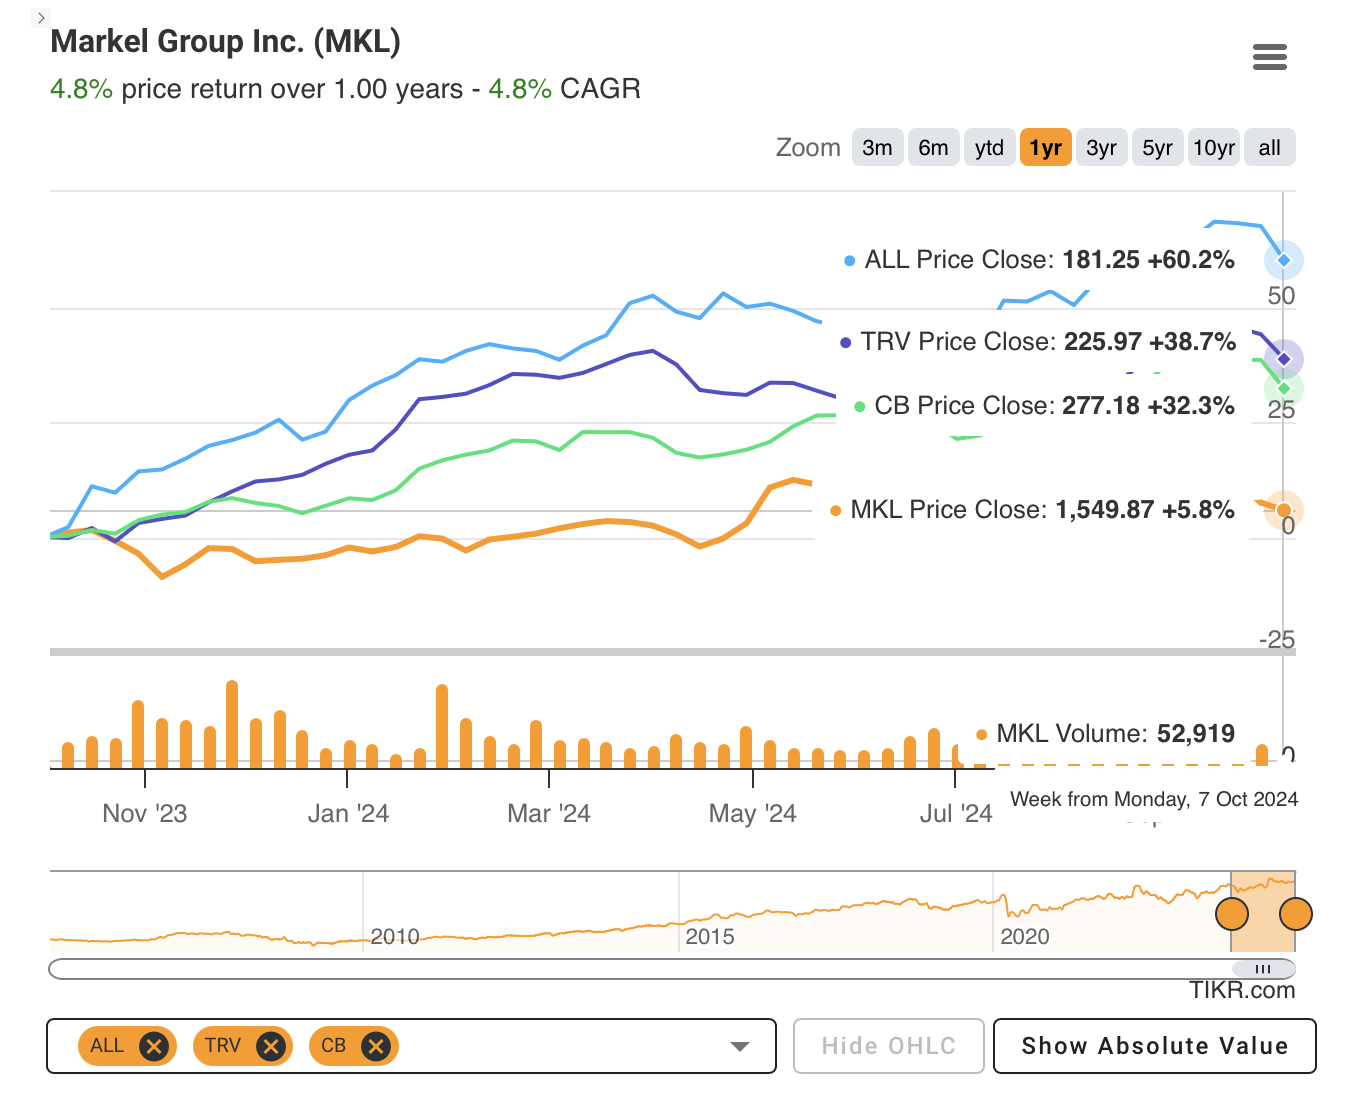This screenshot has width=1348, height=1102.
Task: Click the orange MKL Price Close legend dot
Action: [x=835, y=510]
